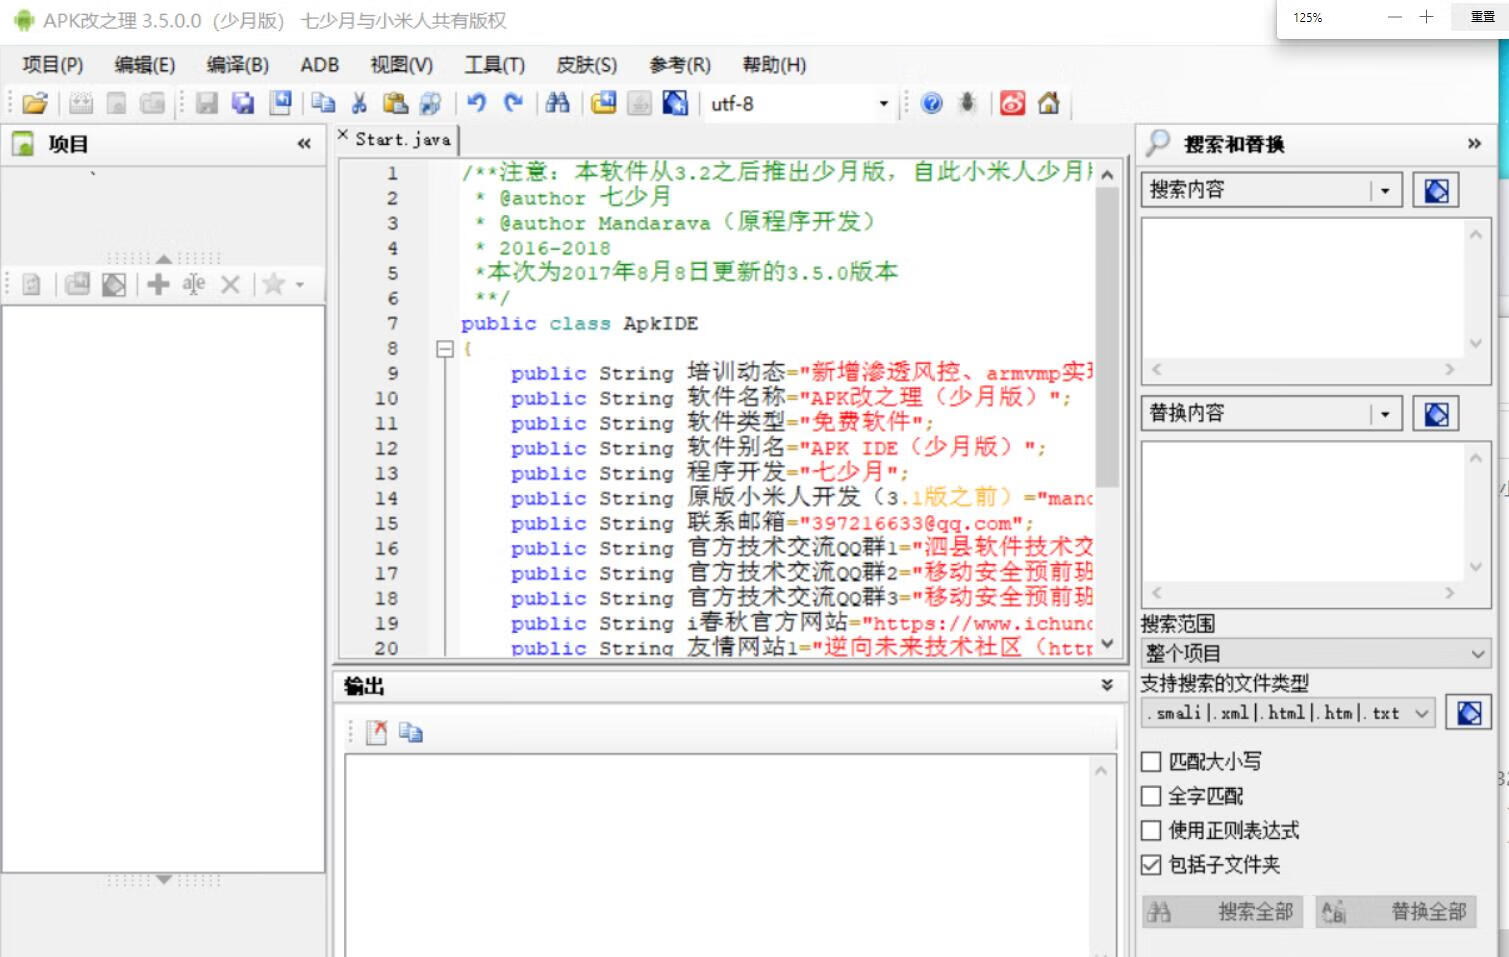
Task: Click the open folder toolbar icon
Action: pos(35,103)
